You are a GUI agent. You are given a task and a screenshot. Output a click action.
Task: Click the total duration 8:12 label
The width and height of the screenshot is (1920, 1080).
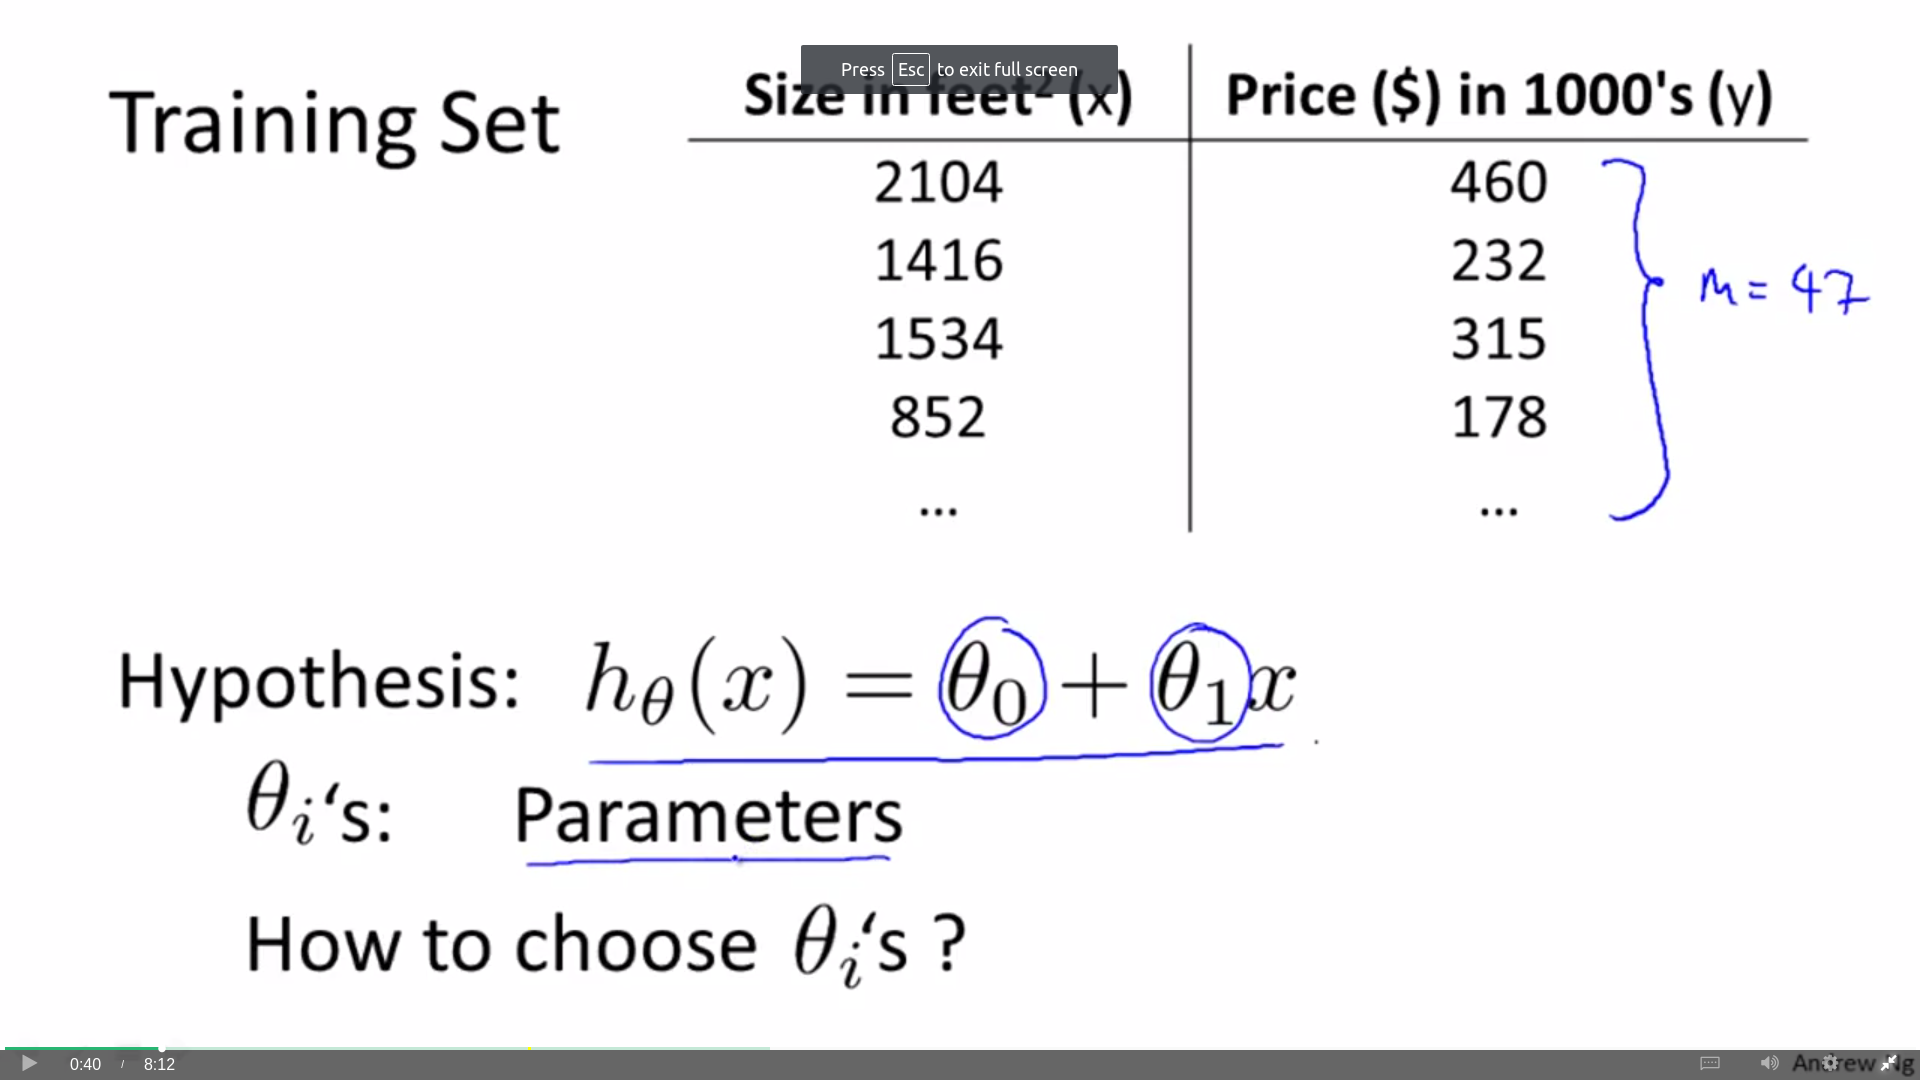click(x=159, y=1064)
